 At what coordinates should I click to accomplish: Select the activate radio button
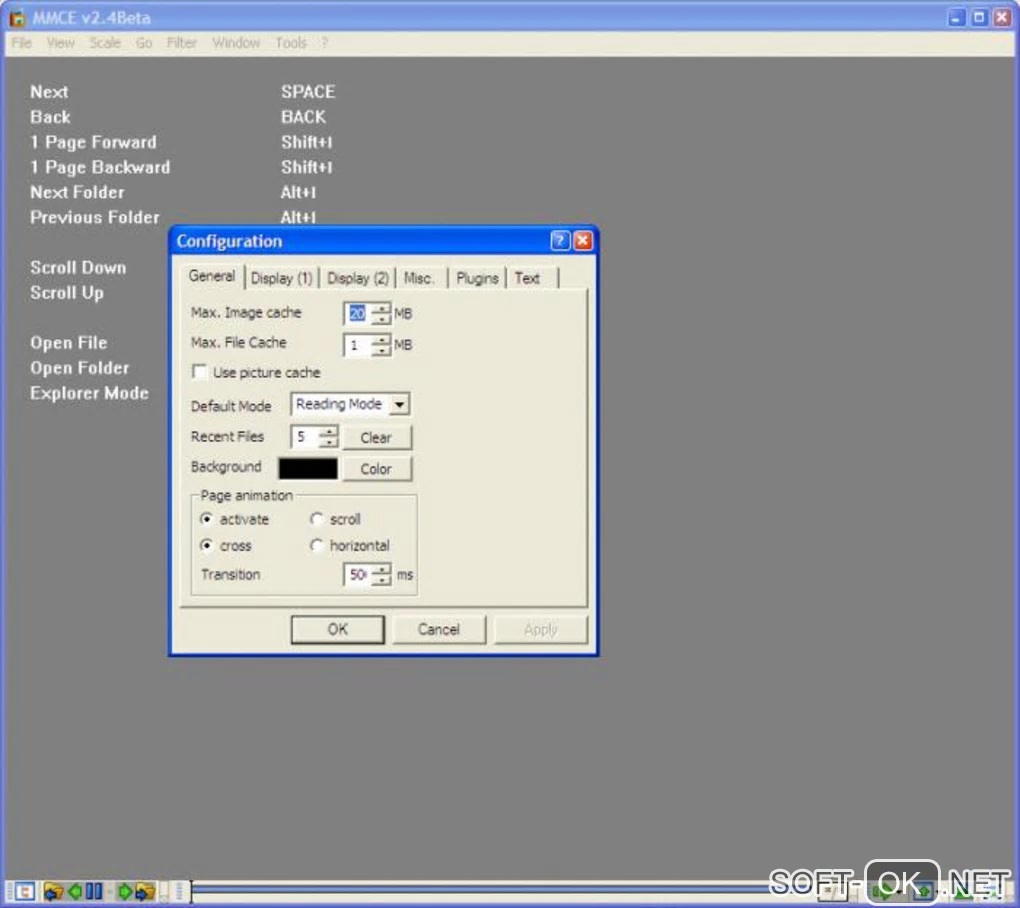206,519
